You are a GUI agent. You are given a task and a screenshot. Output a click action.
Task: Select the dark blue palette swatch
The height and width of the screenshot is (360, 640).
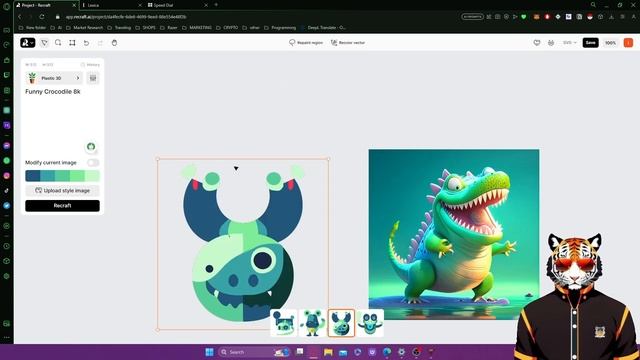33,176
